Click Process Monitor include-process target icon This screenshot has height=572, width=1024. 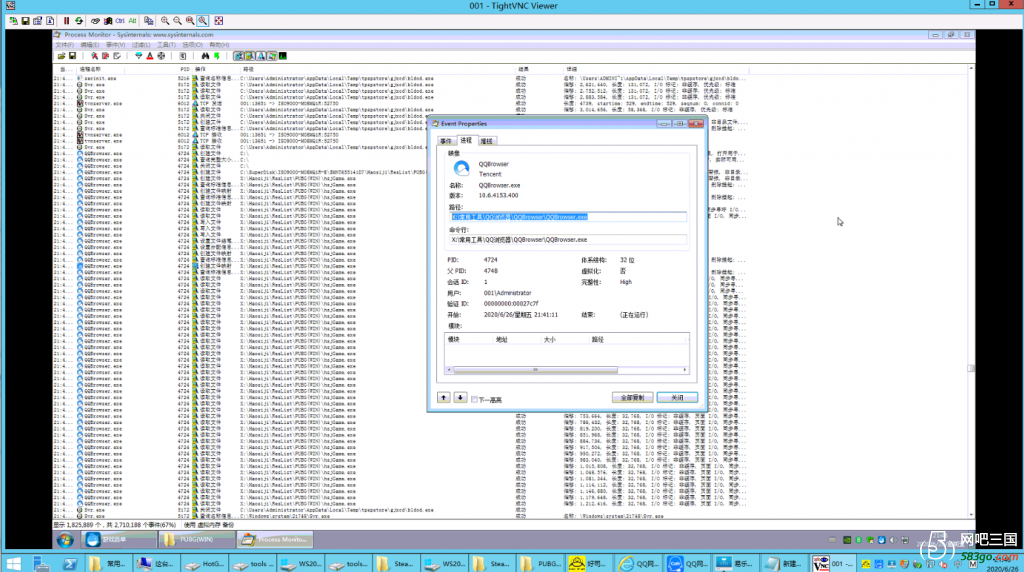161,56
